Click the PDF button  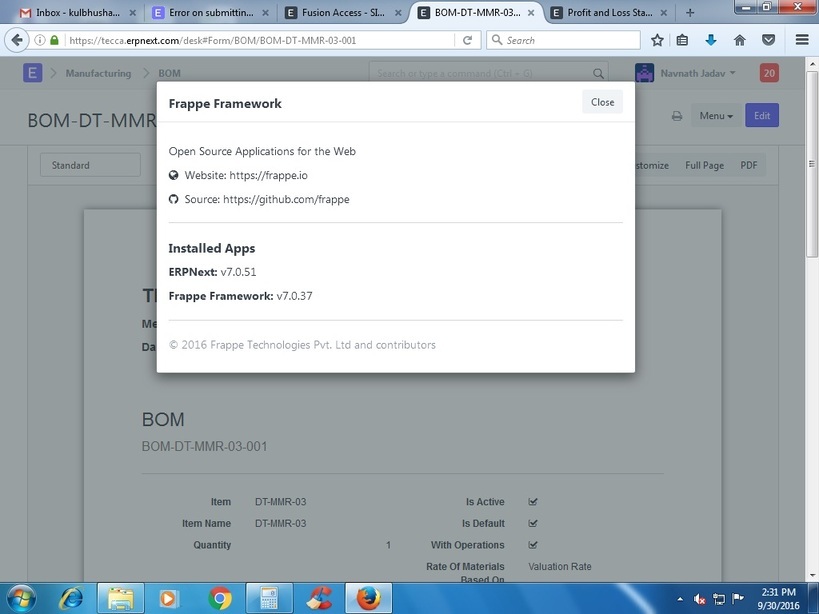(748, 166)
